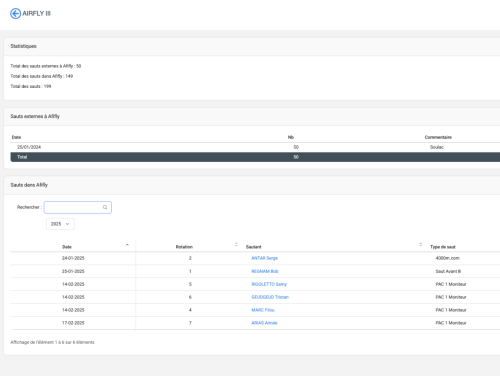The image size is (500, 376).
Task: Open the MARC Filou jumper link
Action: coord(263,310)
